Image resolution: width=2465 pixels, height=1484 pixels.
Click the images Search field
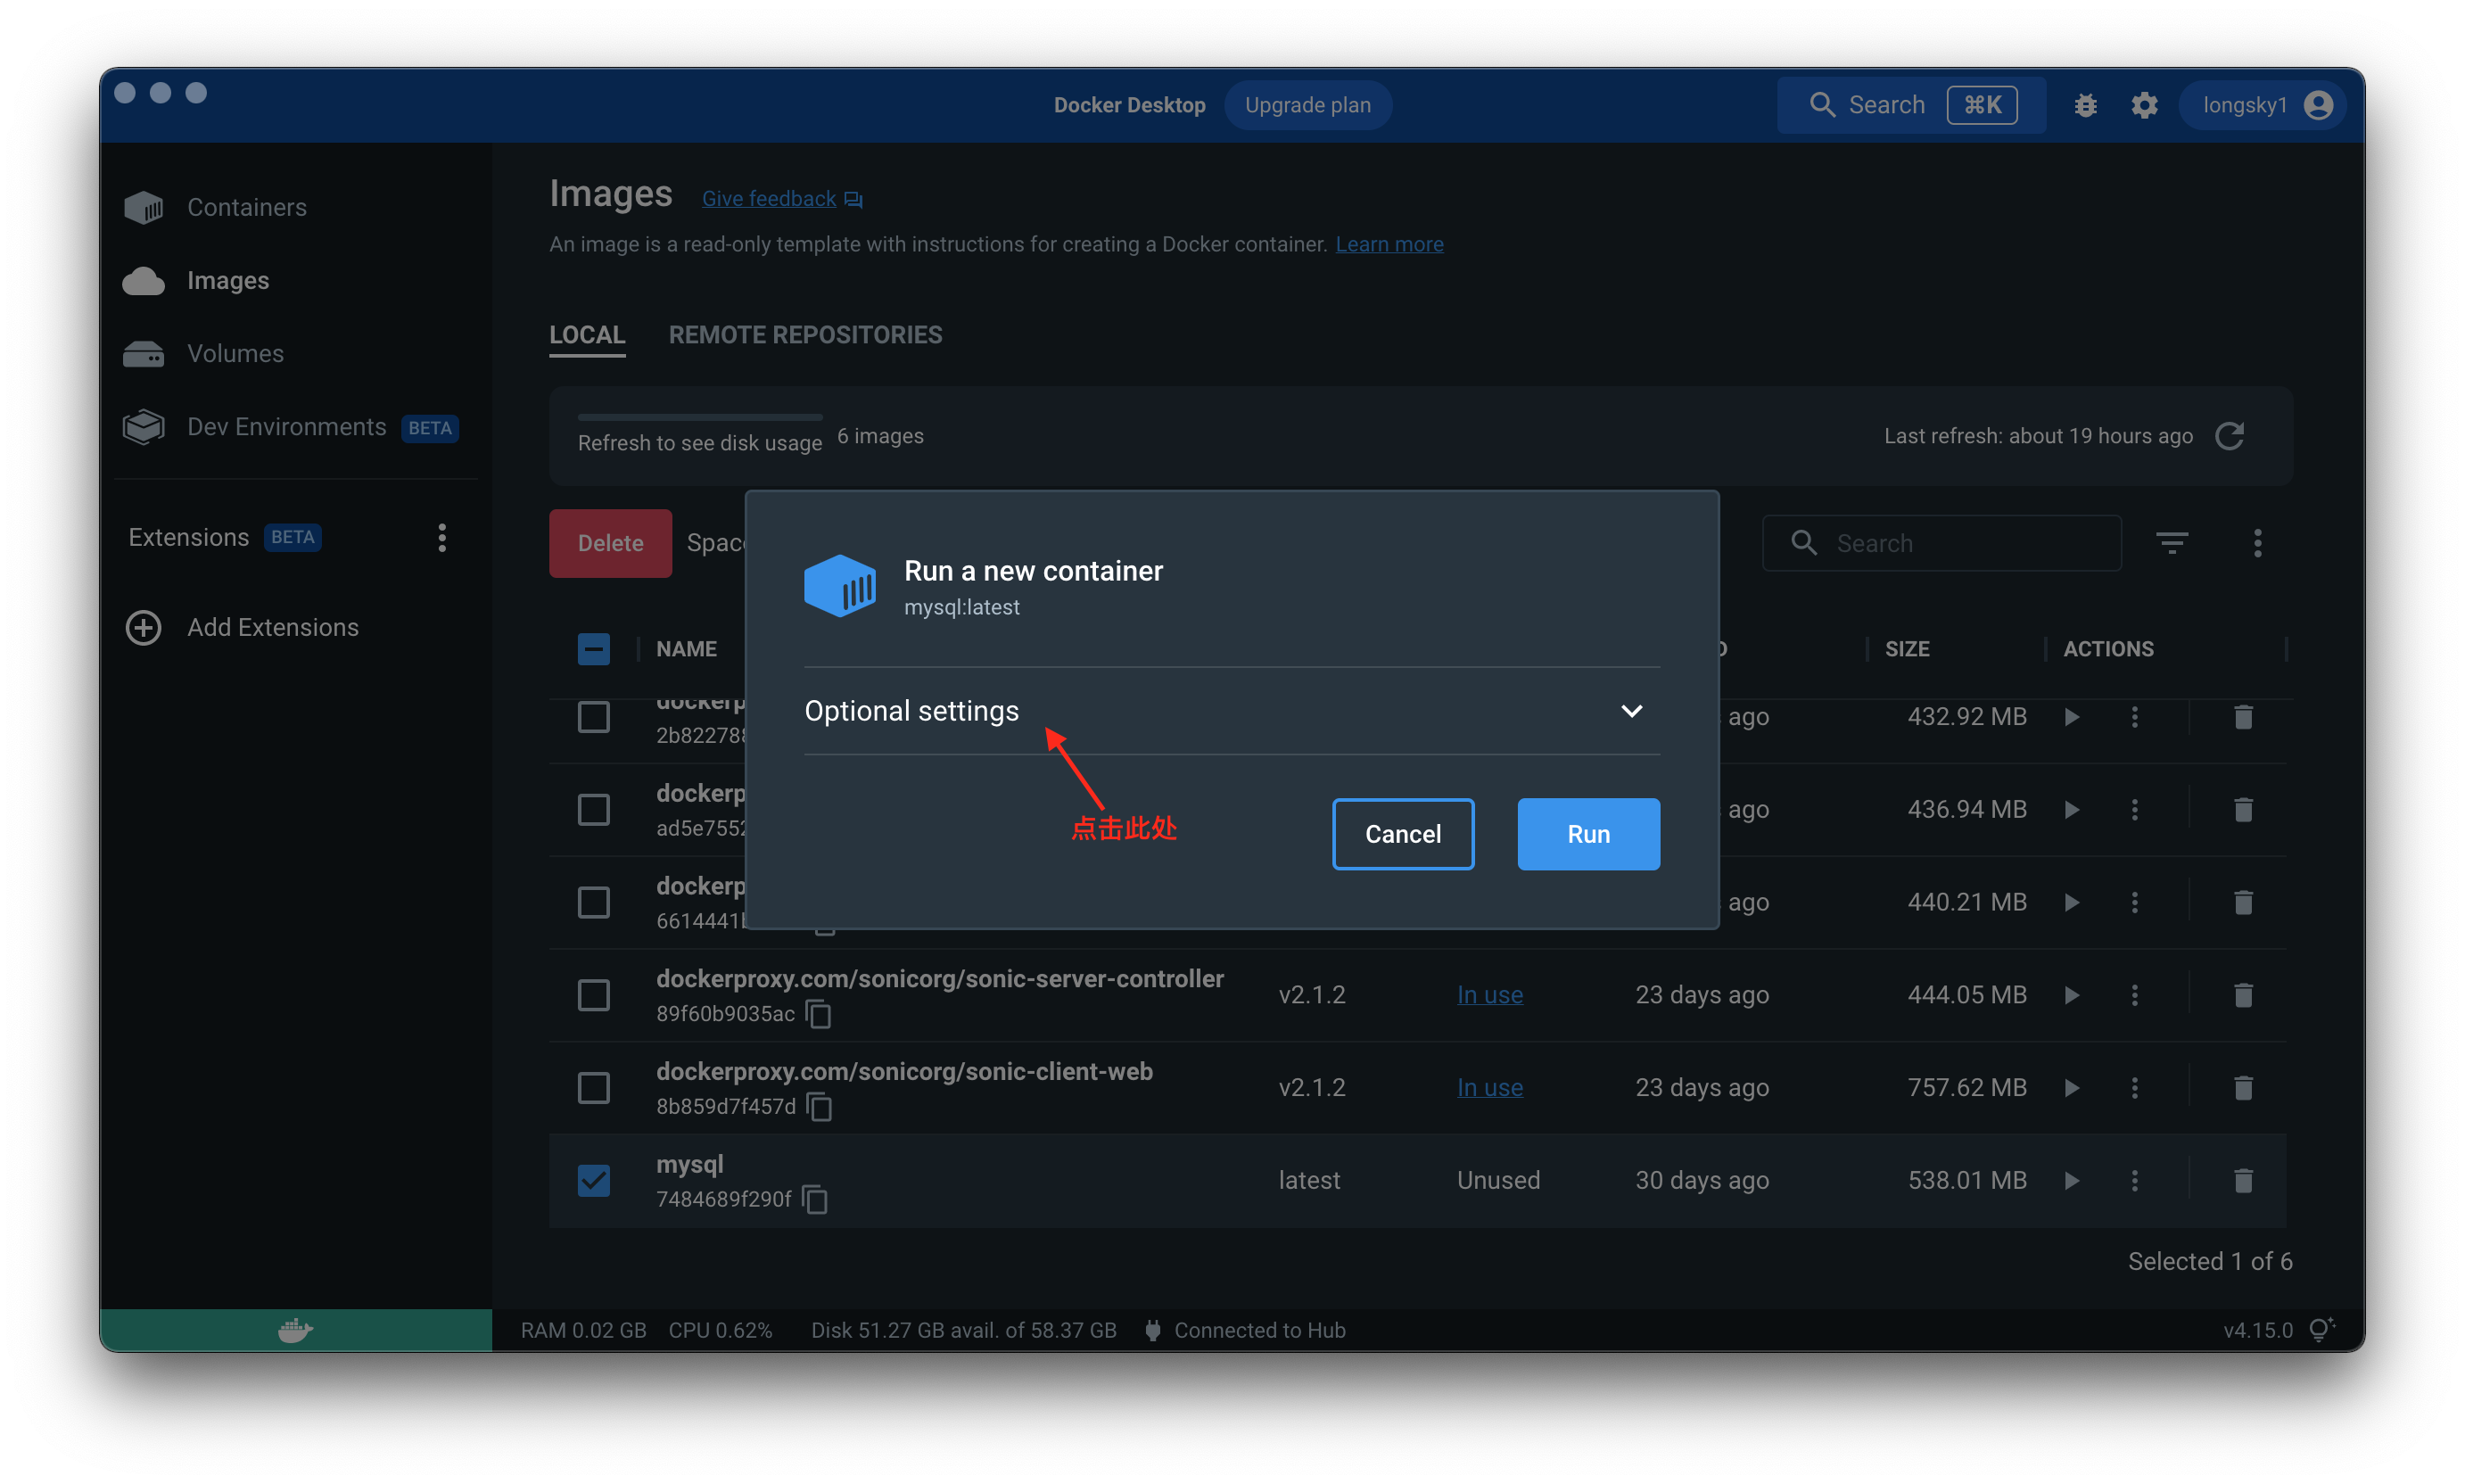click(x=1941, y=543)
